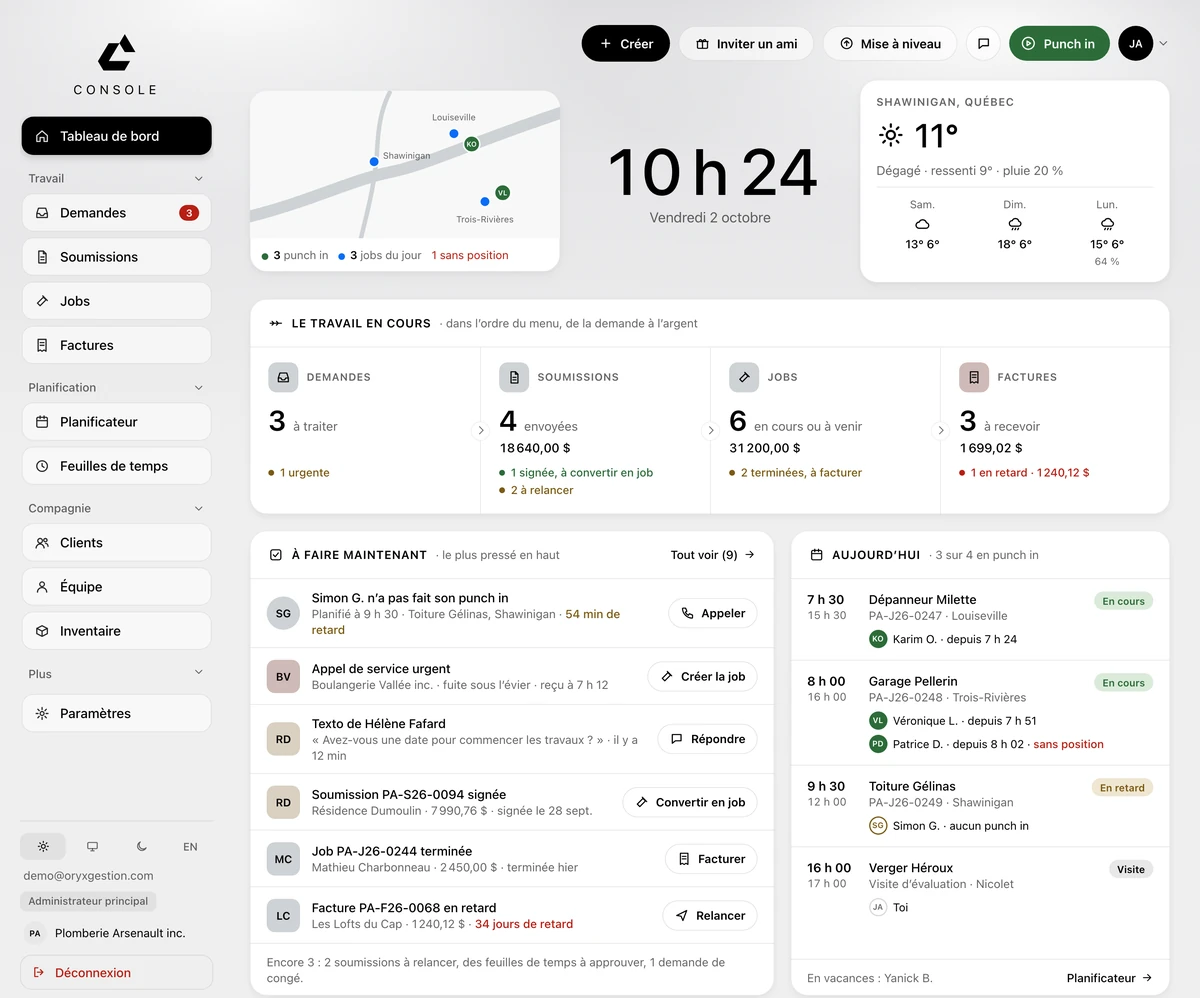This screenshot has height=998, width=1200.
Task: Click the KO marker on the map
Action: pyautogui.click(x=471, y=144)
